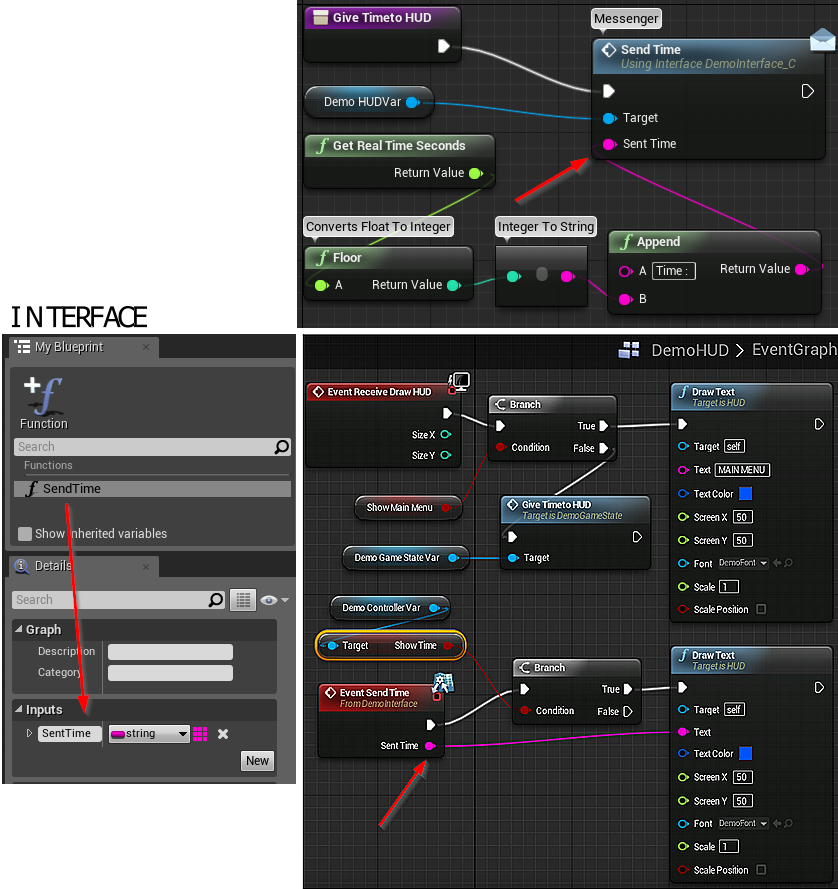
Task: Open the property visibility eye icon in Details
Action: point(271,600)
